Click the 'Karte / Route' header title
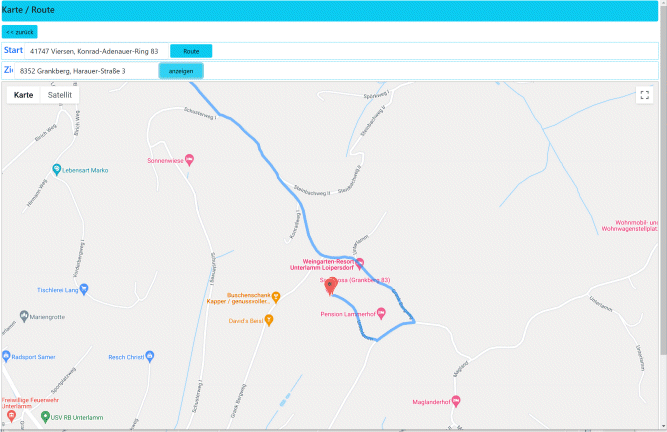 click(28, 10)
